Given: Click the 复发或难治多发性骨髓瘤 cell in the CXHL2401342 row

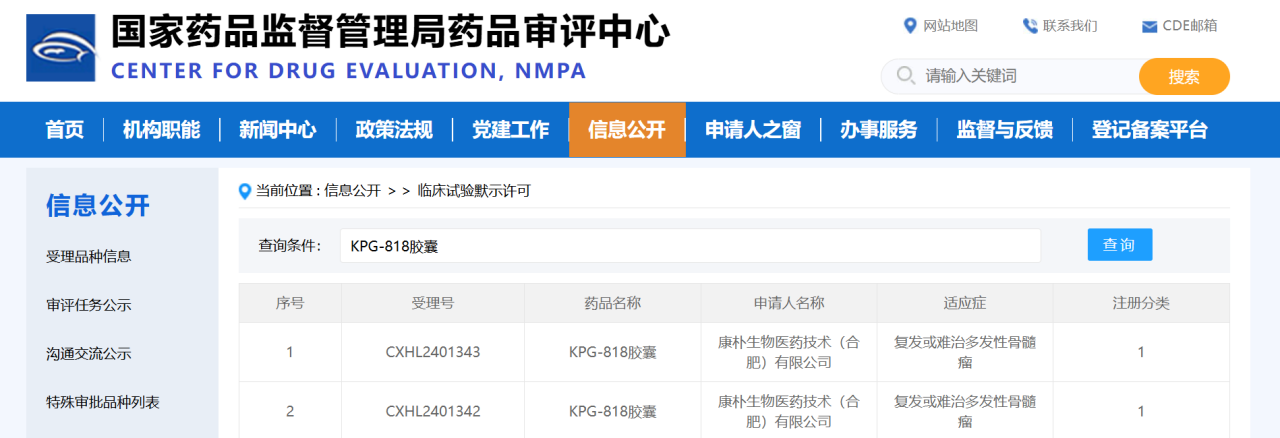Looking at the screenshot, I should 965,411.
